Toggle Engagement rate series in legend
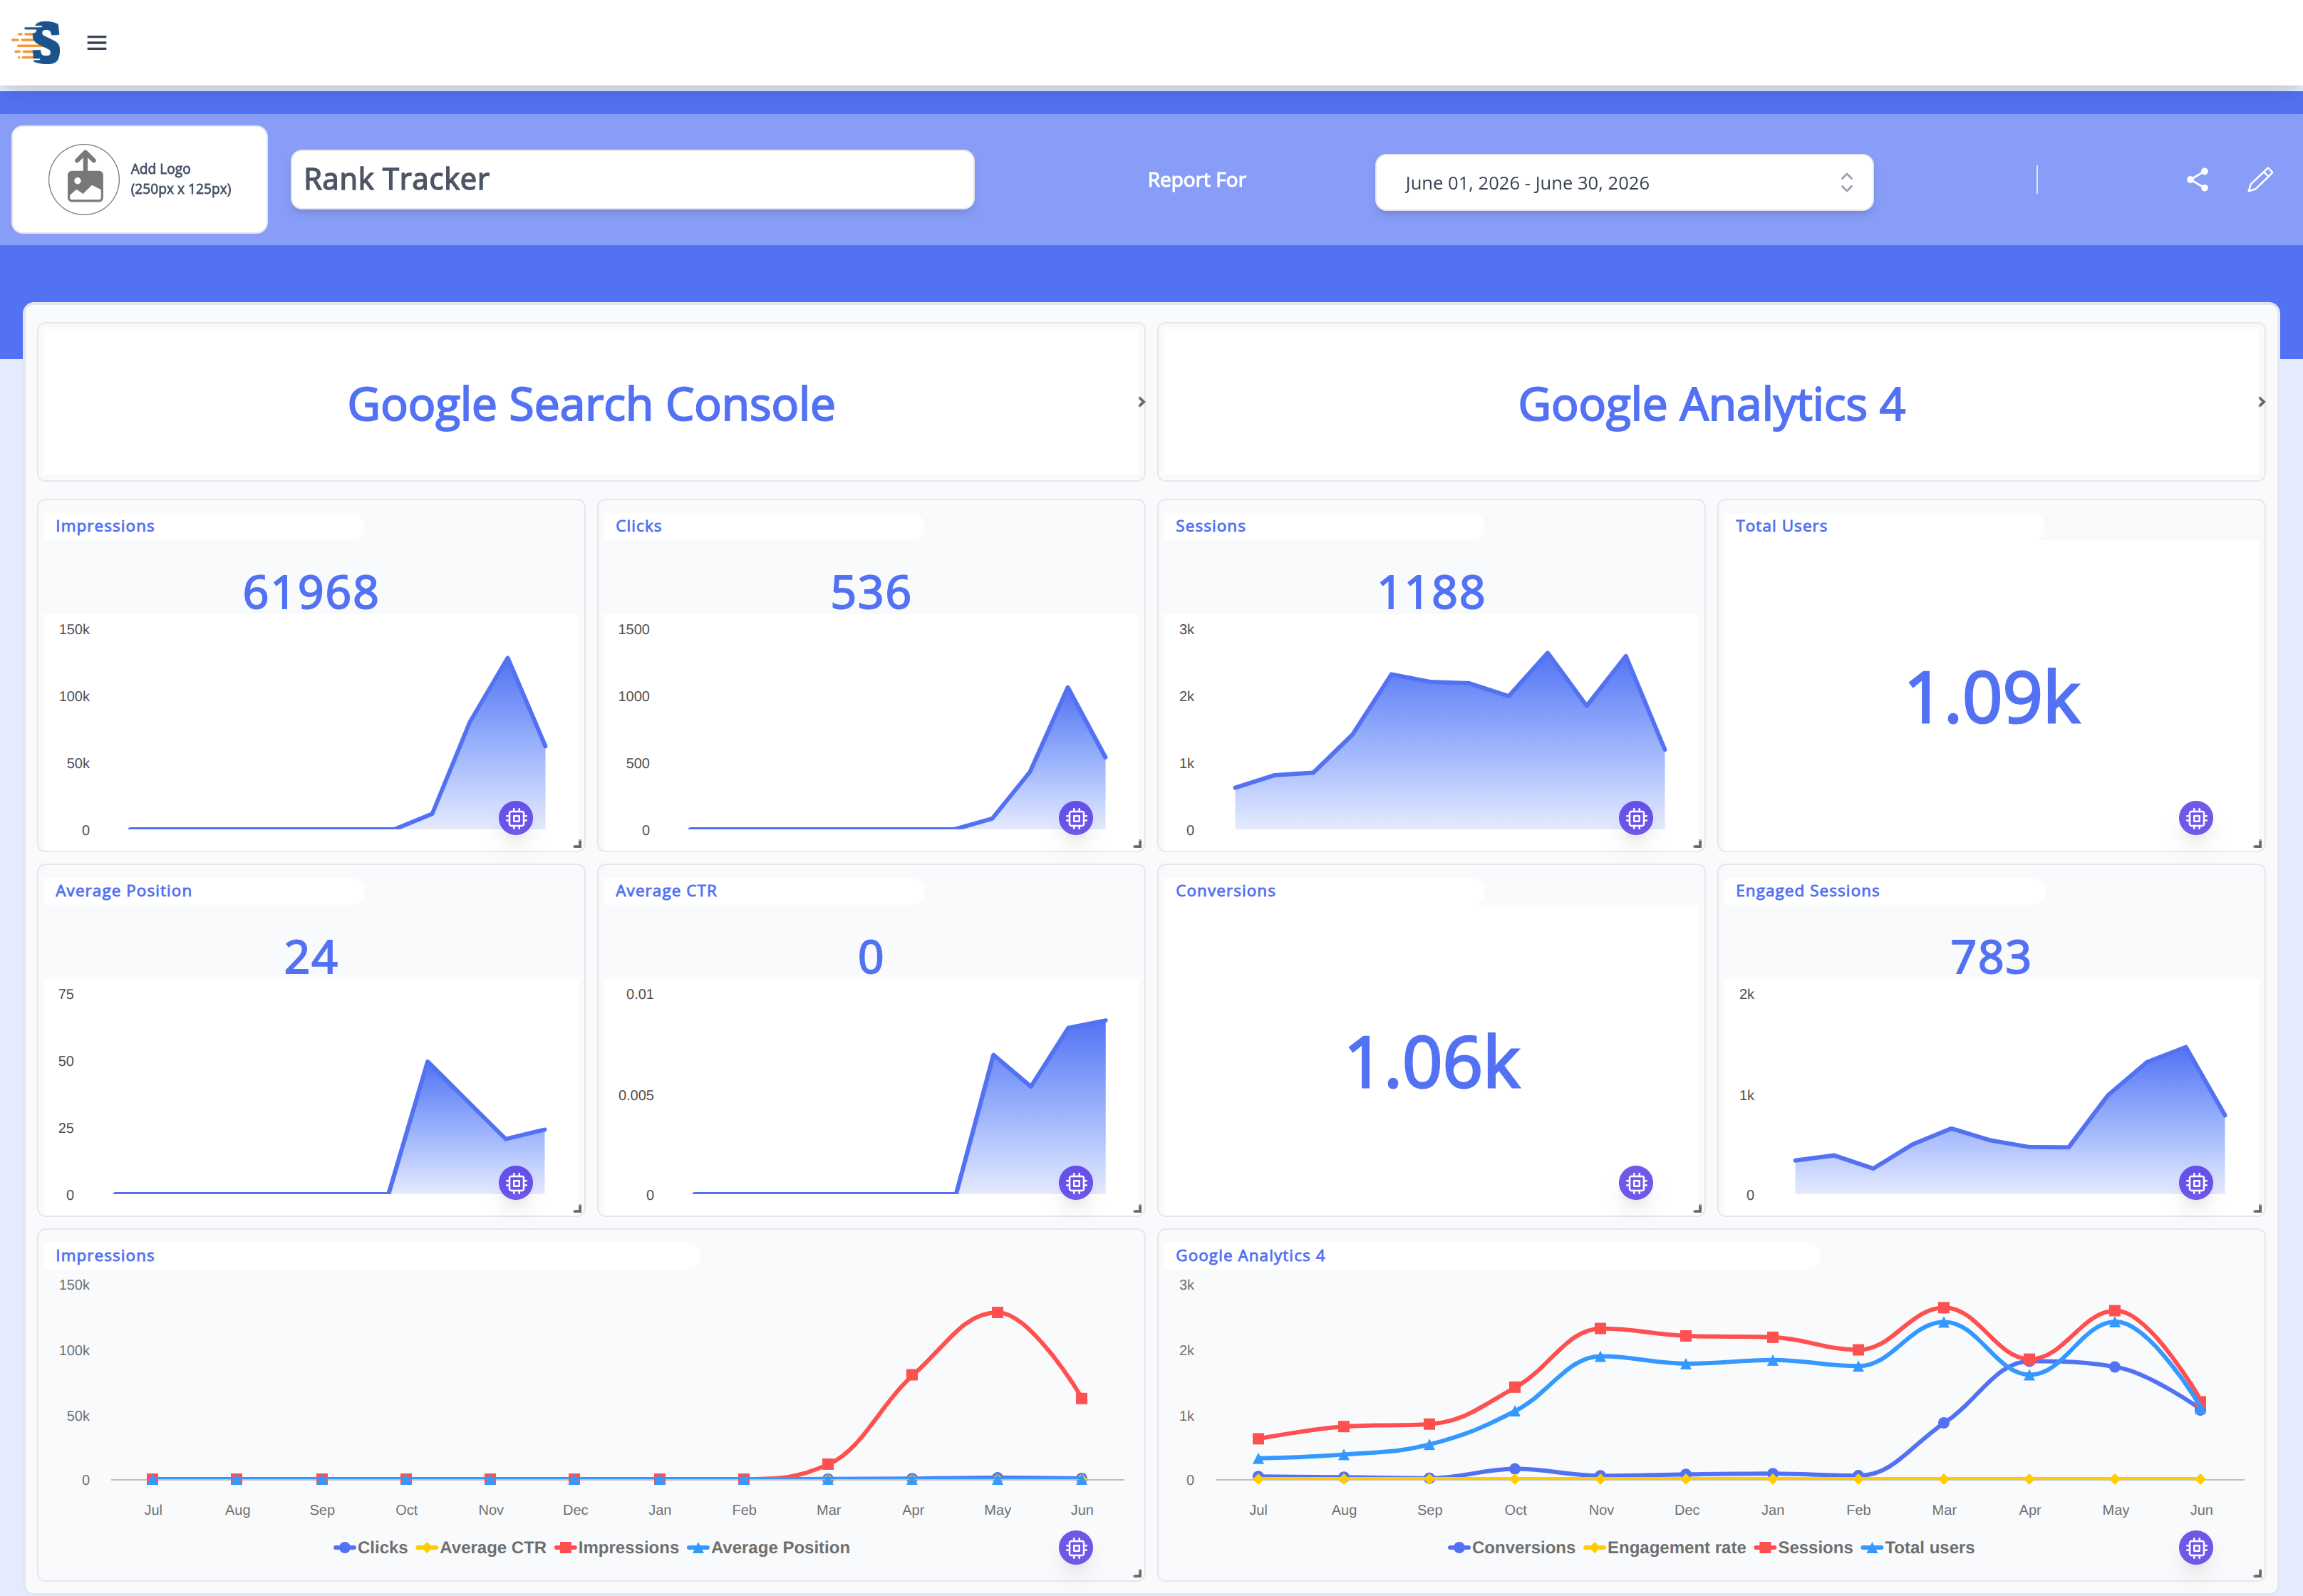This screenshot has height=1596, width=2303. coord(1665,1548)
